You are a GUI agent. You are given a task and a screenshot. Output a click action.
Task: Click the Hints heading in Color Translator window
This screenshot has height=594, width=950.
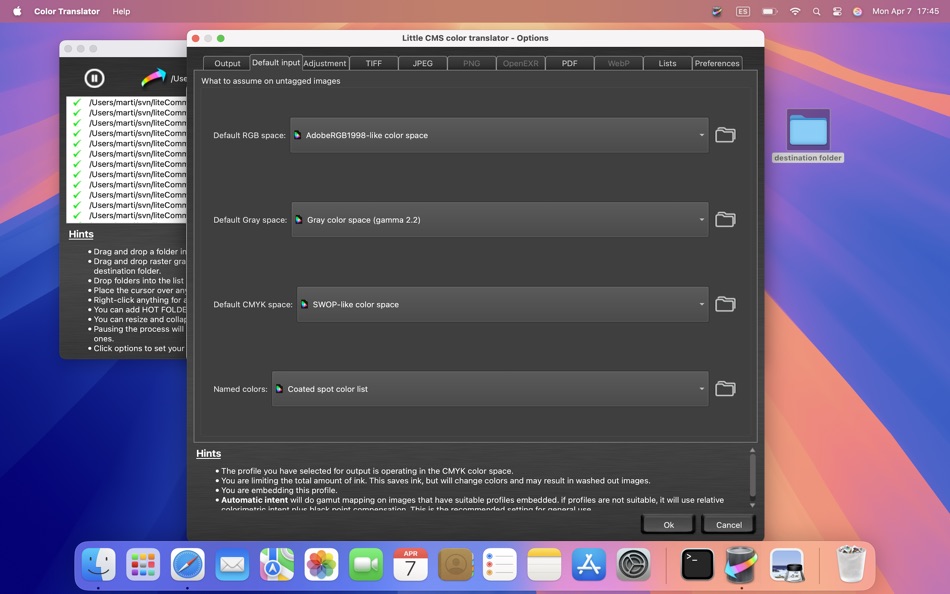81,234
